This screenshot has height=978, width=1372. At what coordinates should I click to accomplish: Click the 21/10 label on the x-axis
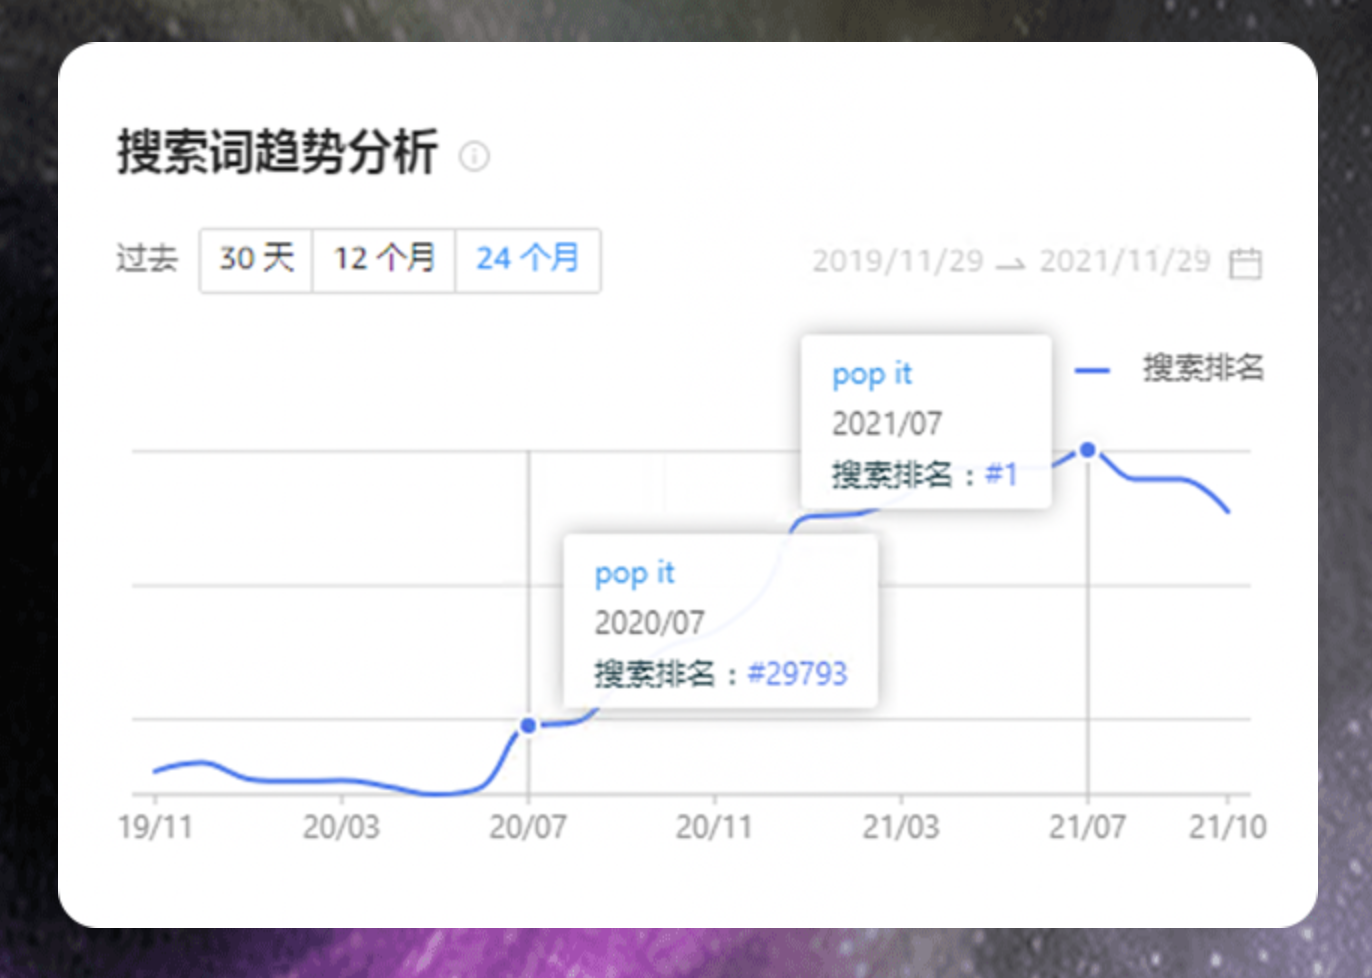(1228, 827)
